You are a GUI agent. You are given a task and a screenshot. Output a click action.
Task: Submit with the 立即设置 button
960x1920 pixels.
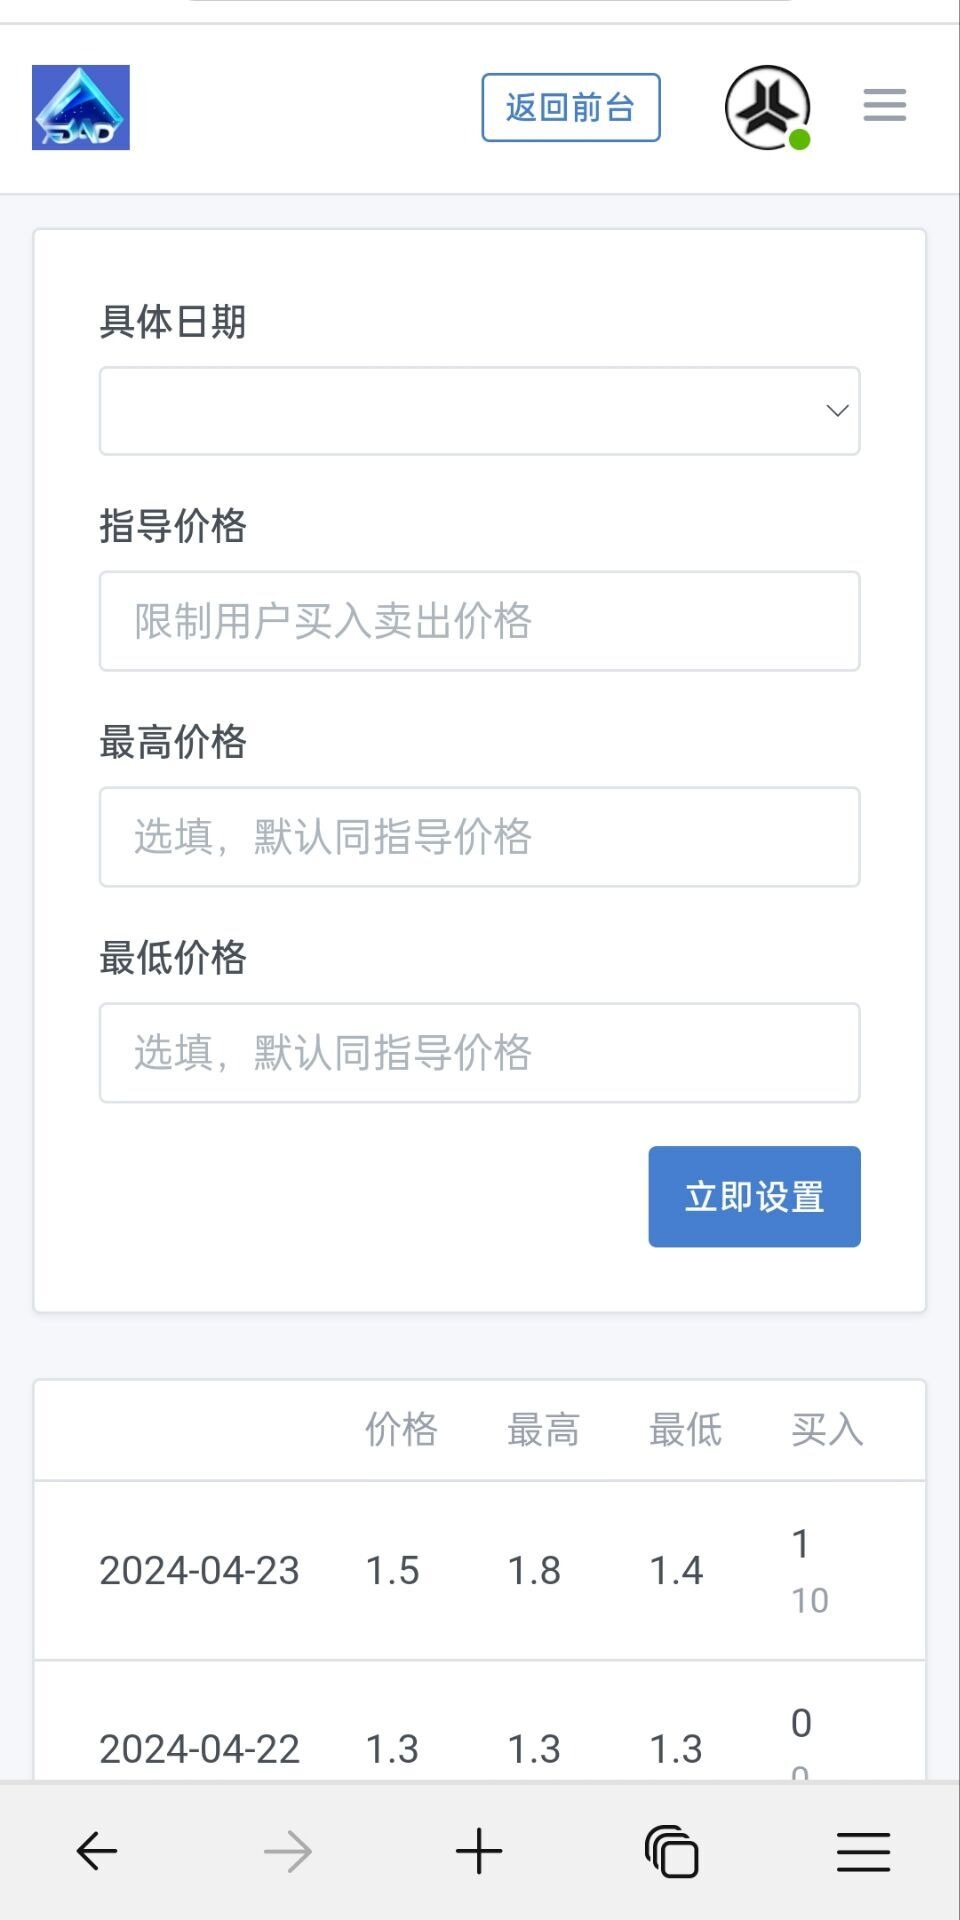754,1197
